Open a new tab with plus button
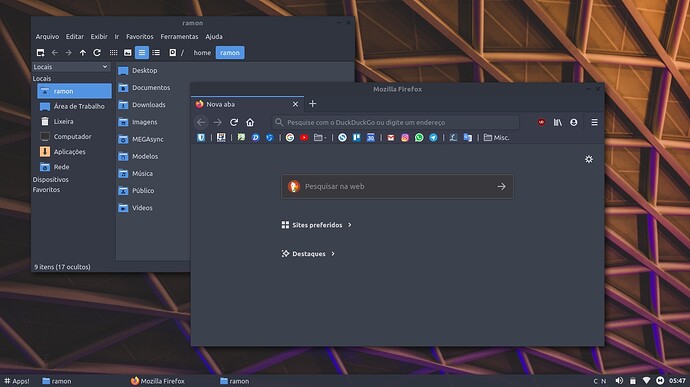 click(x=312, y=104)
